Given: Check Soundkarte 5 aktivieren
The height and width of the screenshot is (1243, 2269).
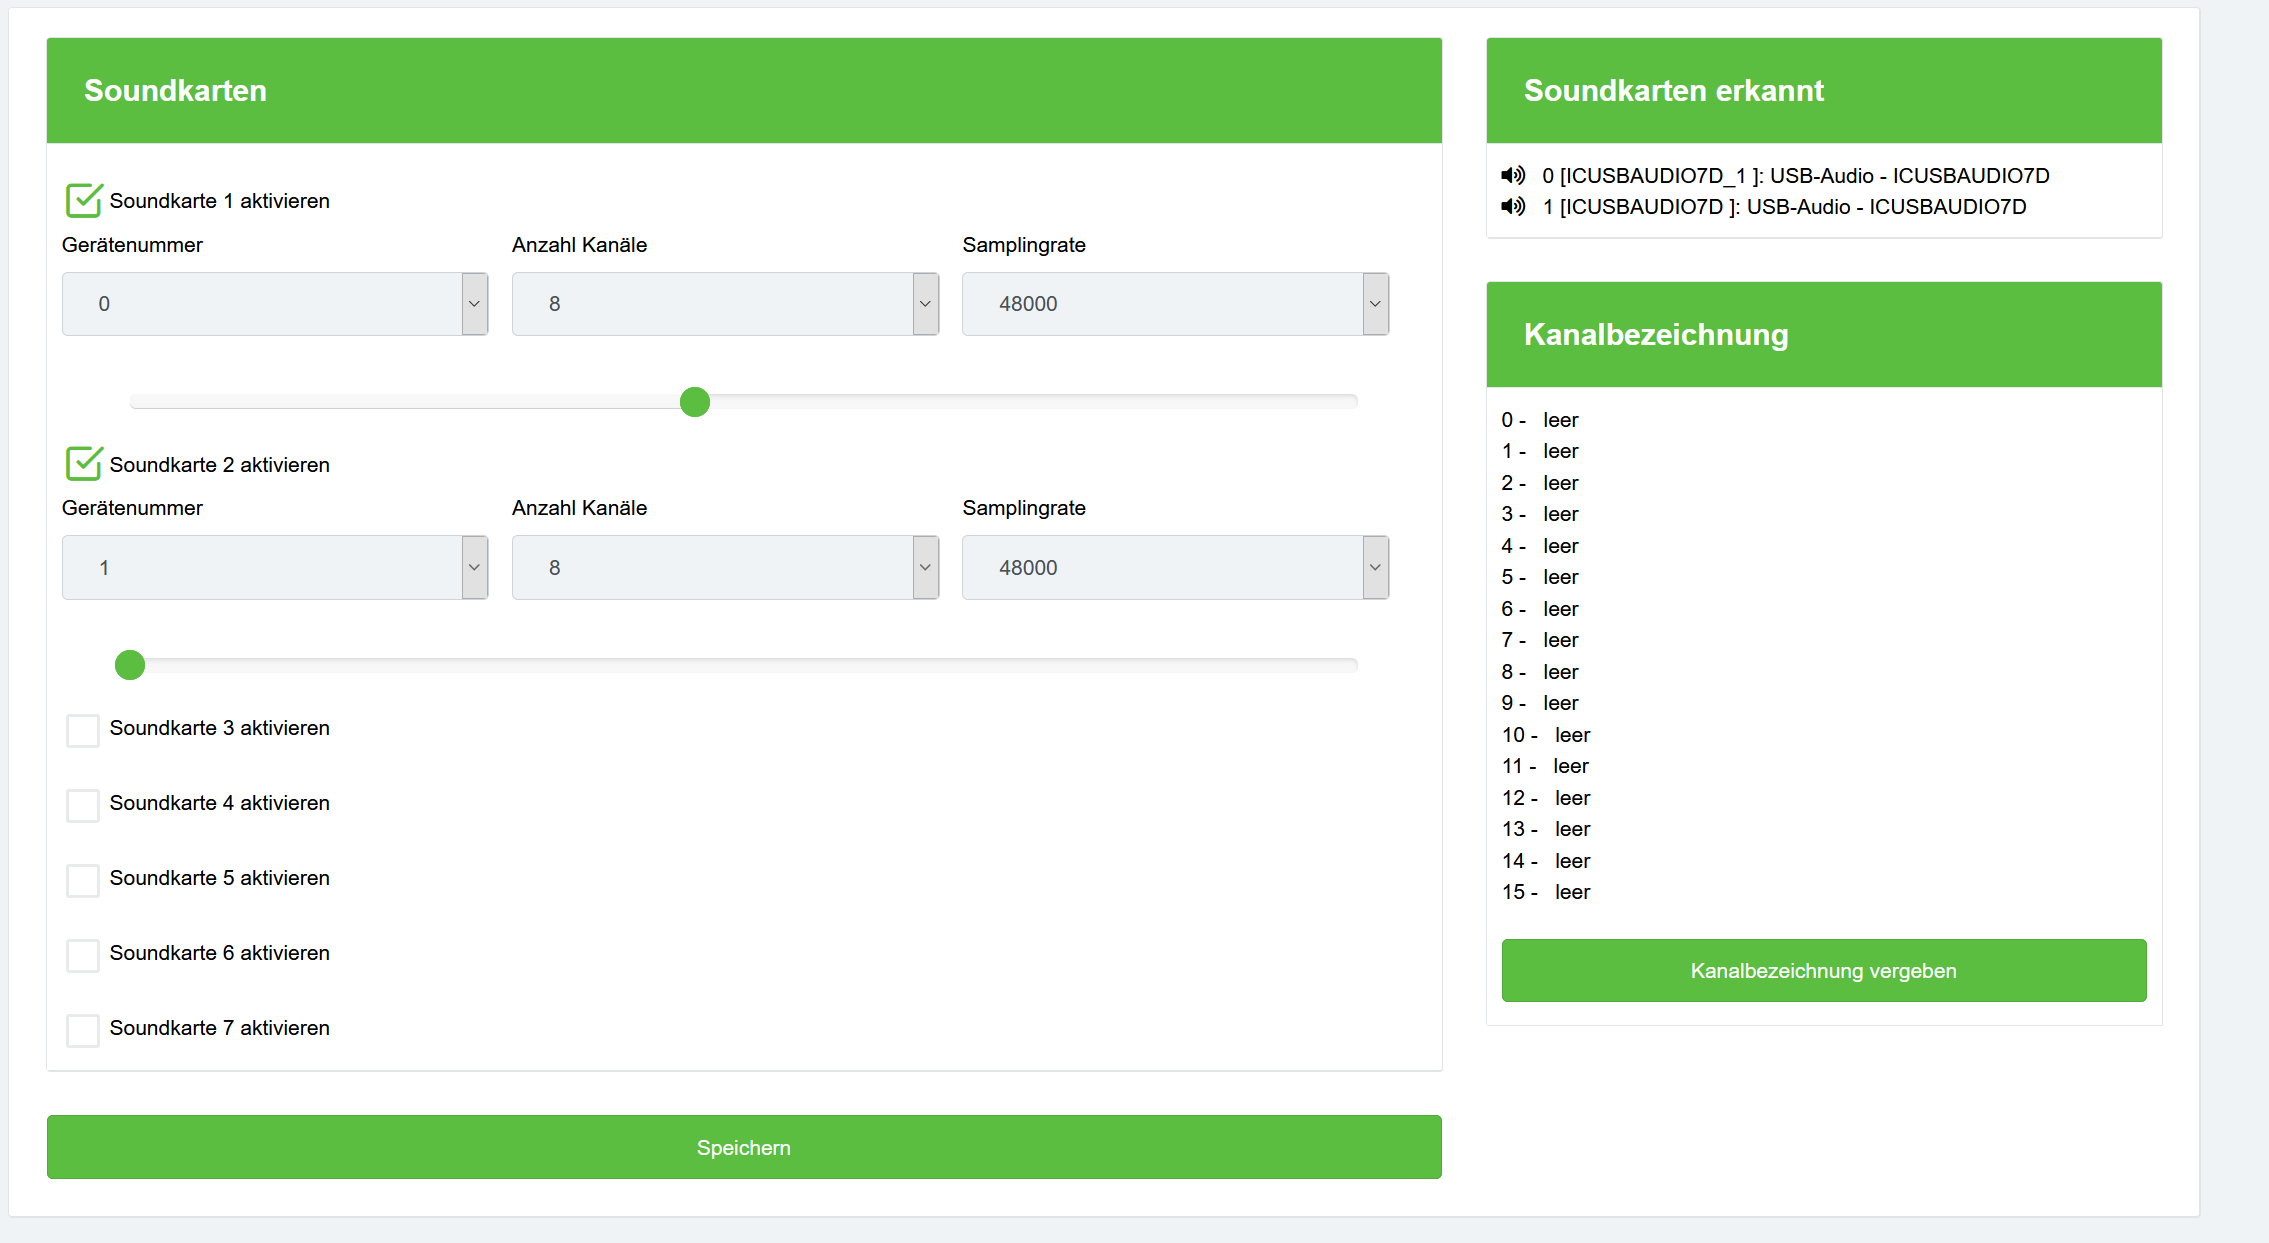Looking at the screenshot, I should pos(83,880).
